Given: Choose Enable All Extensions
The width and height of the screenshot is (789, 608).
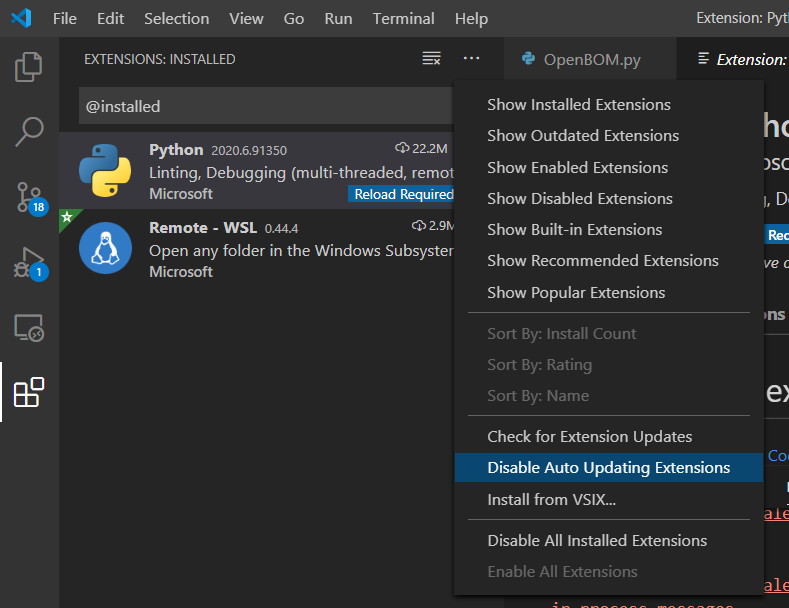Looking at the screenshot, I should tap(609, 572).
